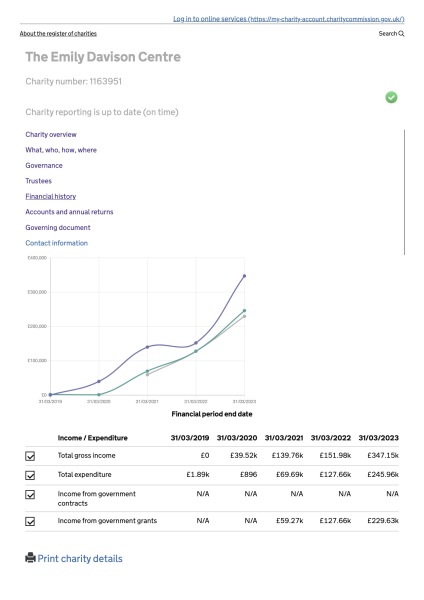This screenshot has width=424, height=600.
Task: Click the £245.96k expenditure cell
Action: point(383,474)
